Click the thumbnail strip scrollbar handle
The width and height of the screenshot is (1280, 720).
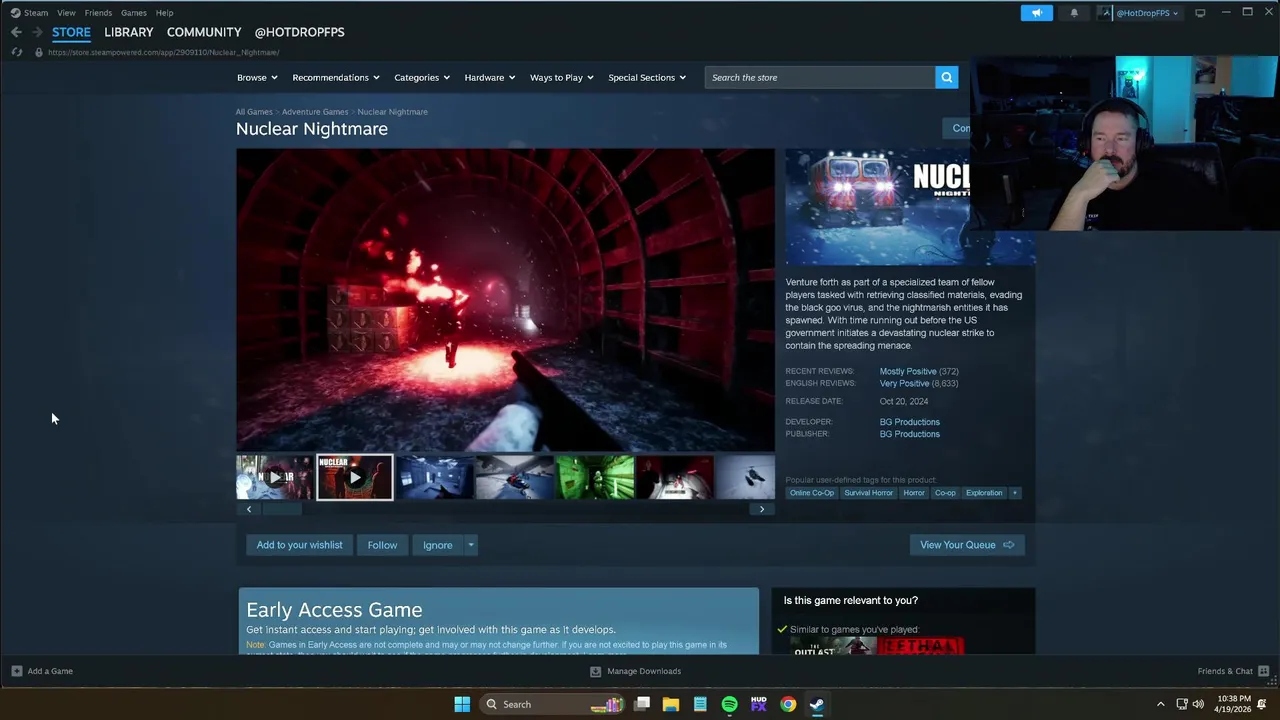[x=282, y=509]
